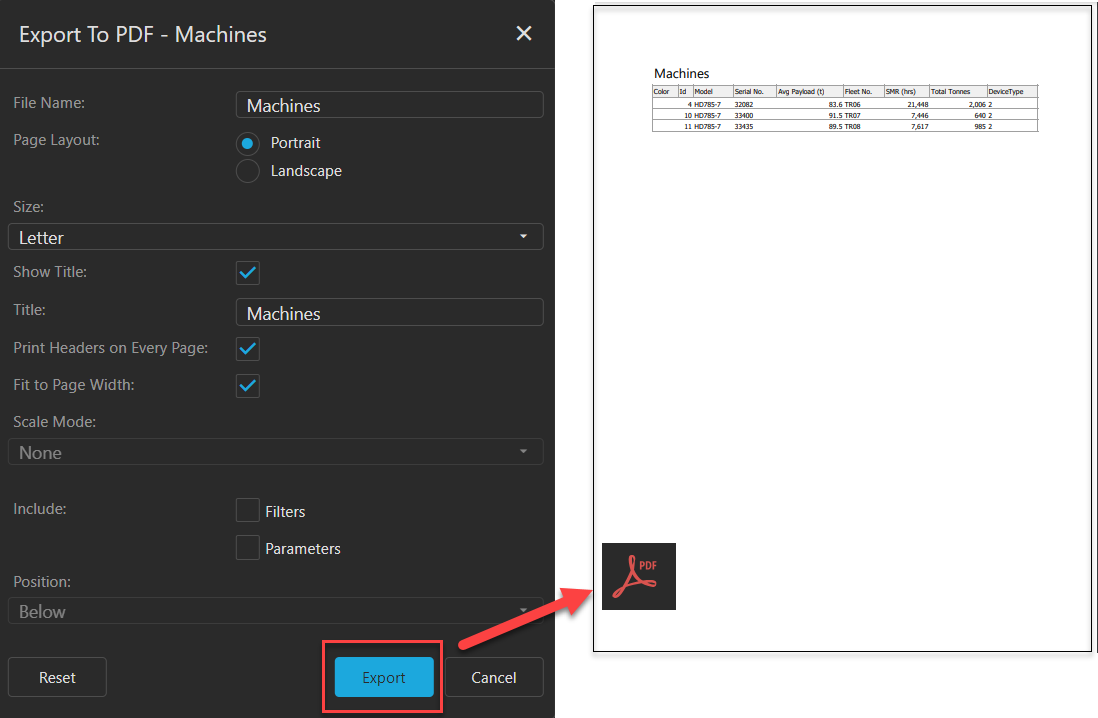Select Portrait page layout

tap(247, 144)
